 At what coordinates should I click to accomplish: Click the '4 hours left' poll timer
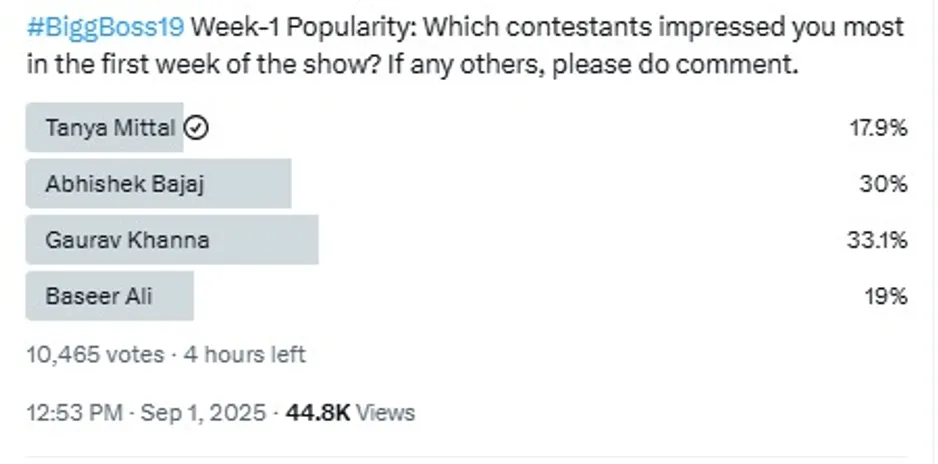[243, 354]
